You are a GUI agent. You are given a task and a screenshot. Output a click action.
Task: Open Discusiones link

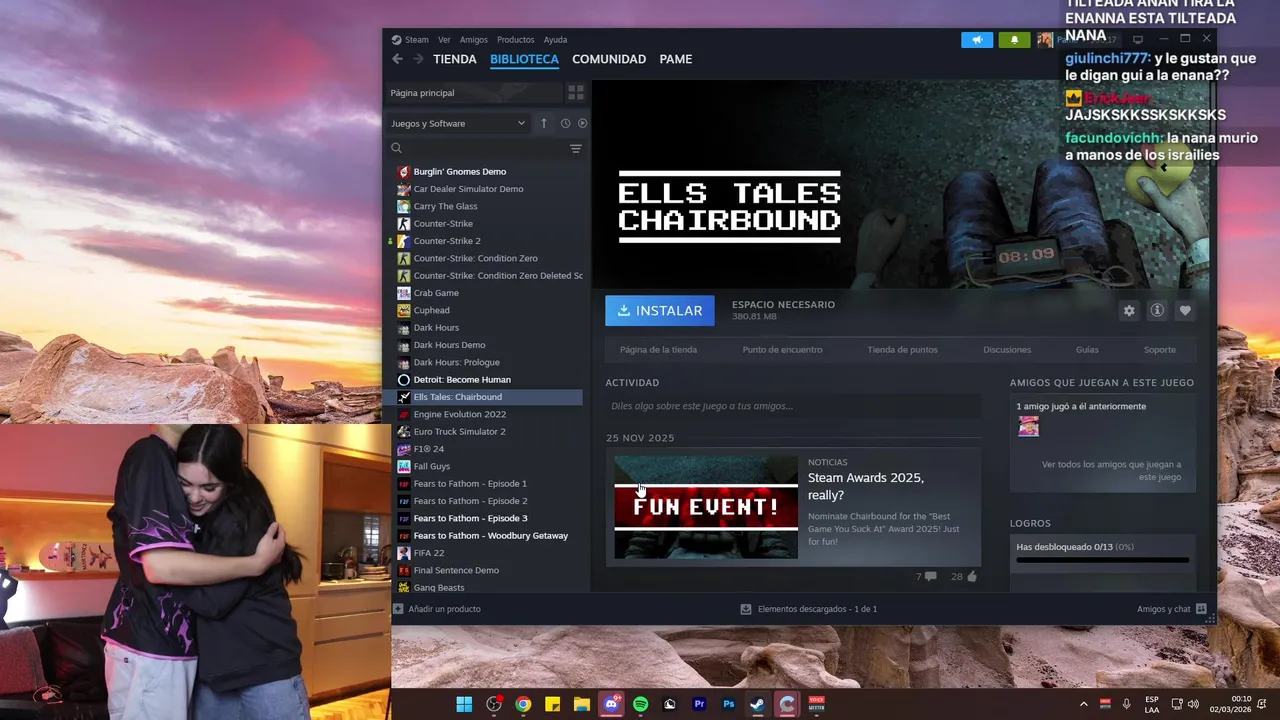point(1007,350)
